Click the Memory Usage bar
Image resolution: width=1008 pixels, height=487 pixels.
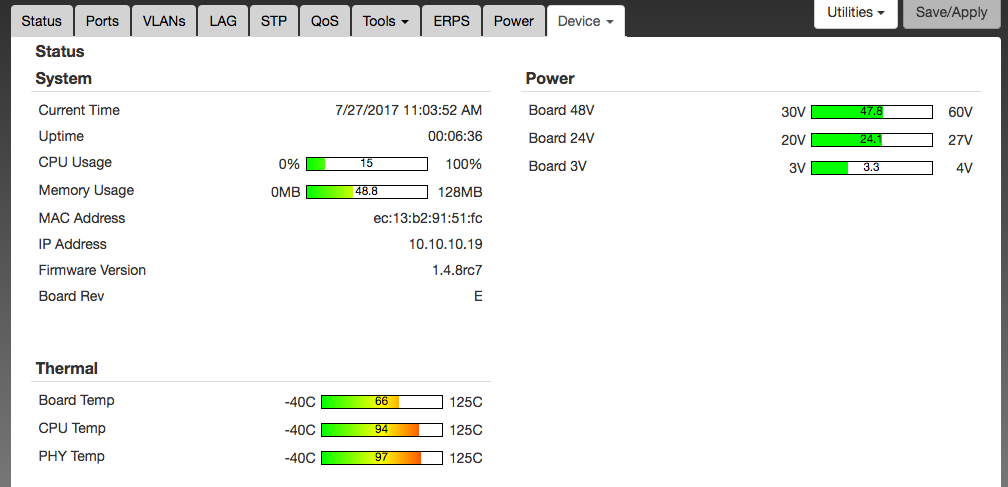366,192
